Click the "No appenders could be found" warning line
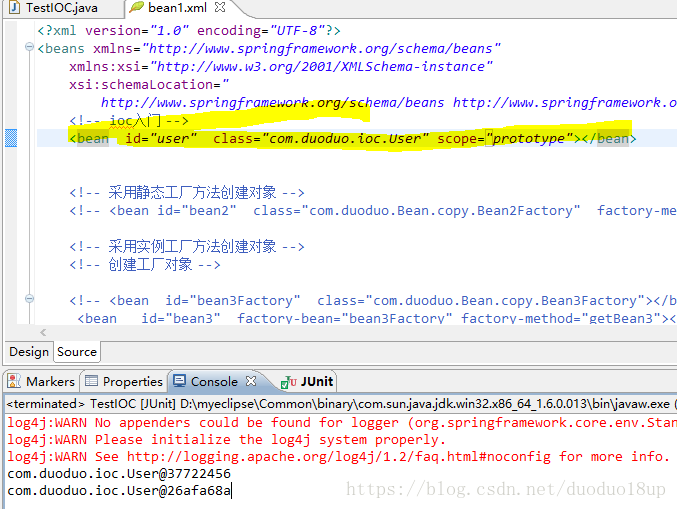The height and width of the screenshot is (509, 677). tap(342, 422)
